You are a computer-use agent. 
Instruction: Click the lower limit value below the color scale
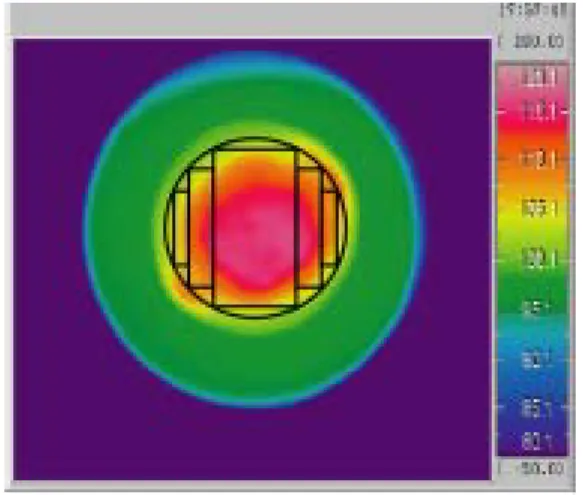pyautogui.click(x=538, y=469)
